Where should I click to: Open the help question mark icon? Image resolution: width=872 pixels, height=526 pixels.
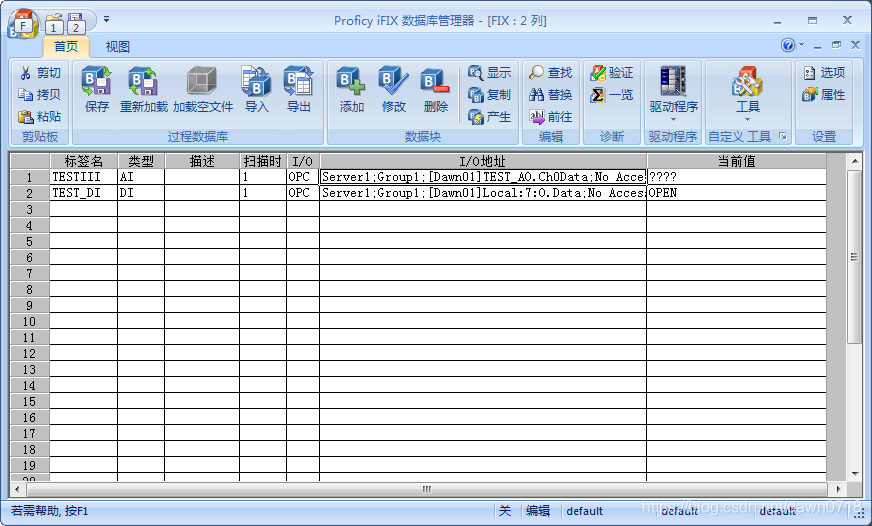(787, 45)
